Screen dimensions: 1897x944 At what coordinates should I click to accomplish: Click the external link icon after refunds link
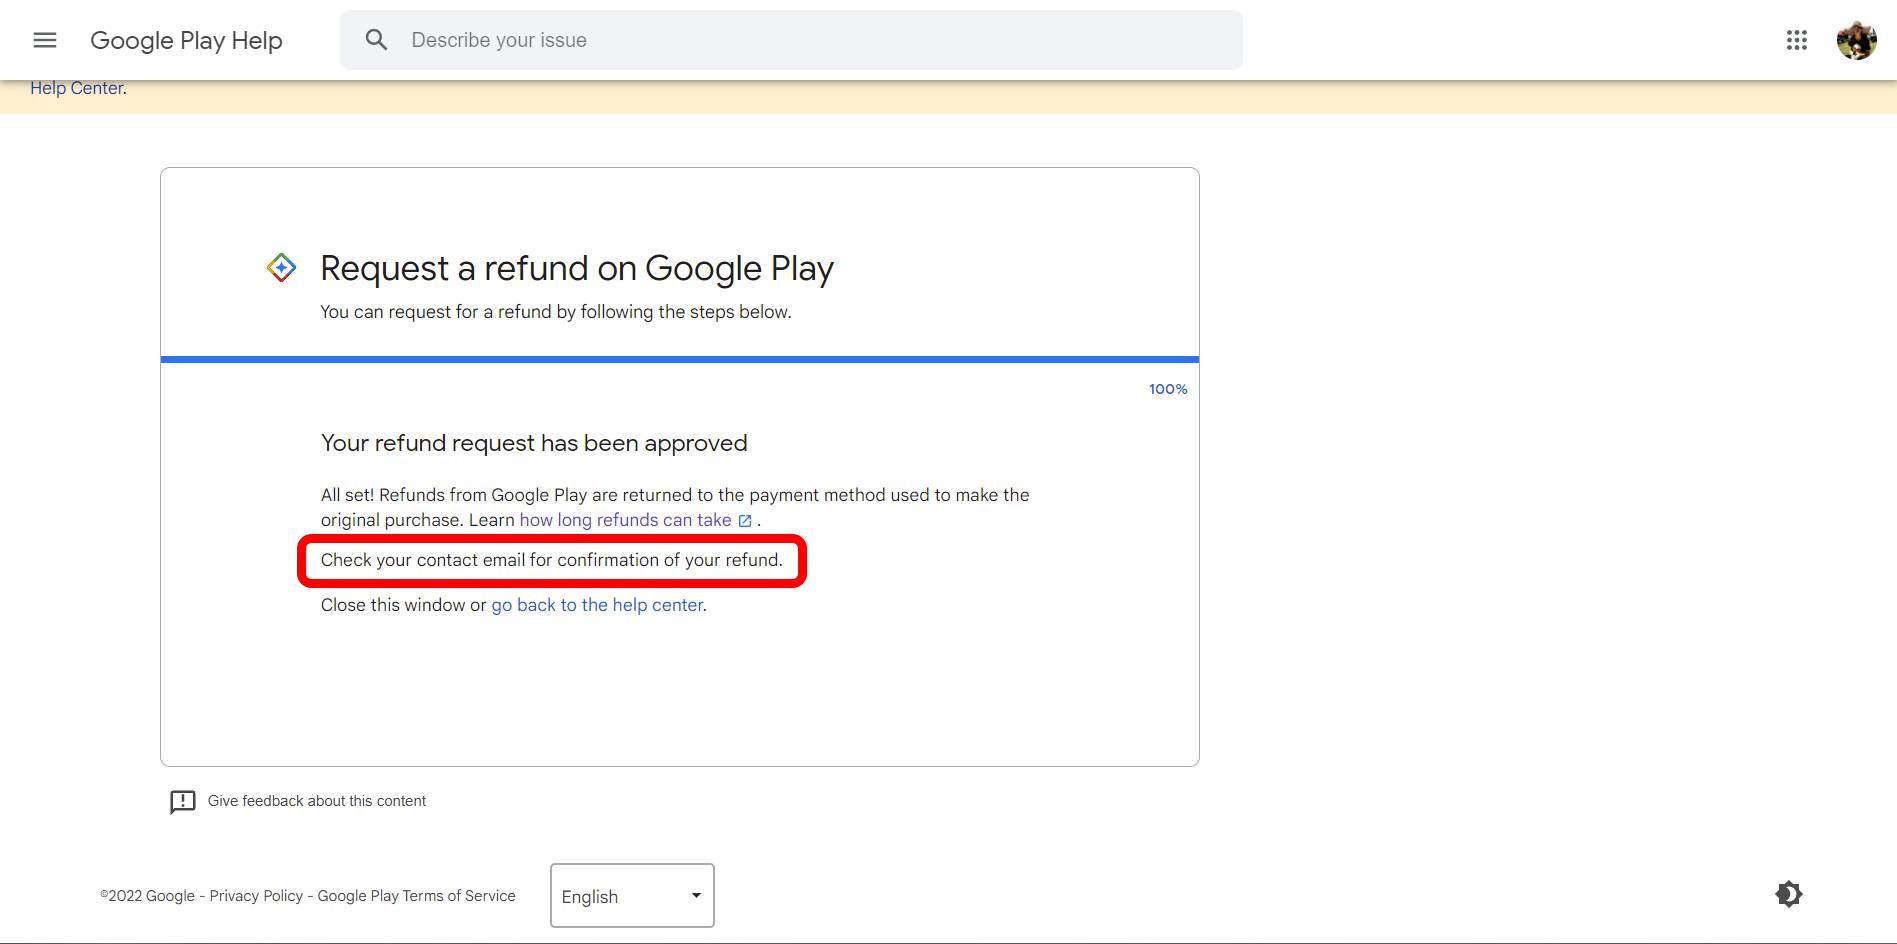pos(745,521)
